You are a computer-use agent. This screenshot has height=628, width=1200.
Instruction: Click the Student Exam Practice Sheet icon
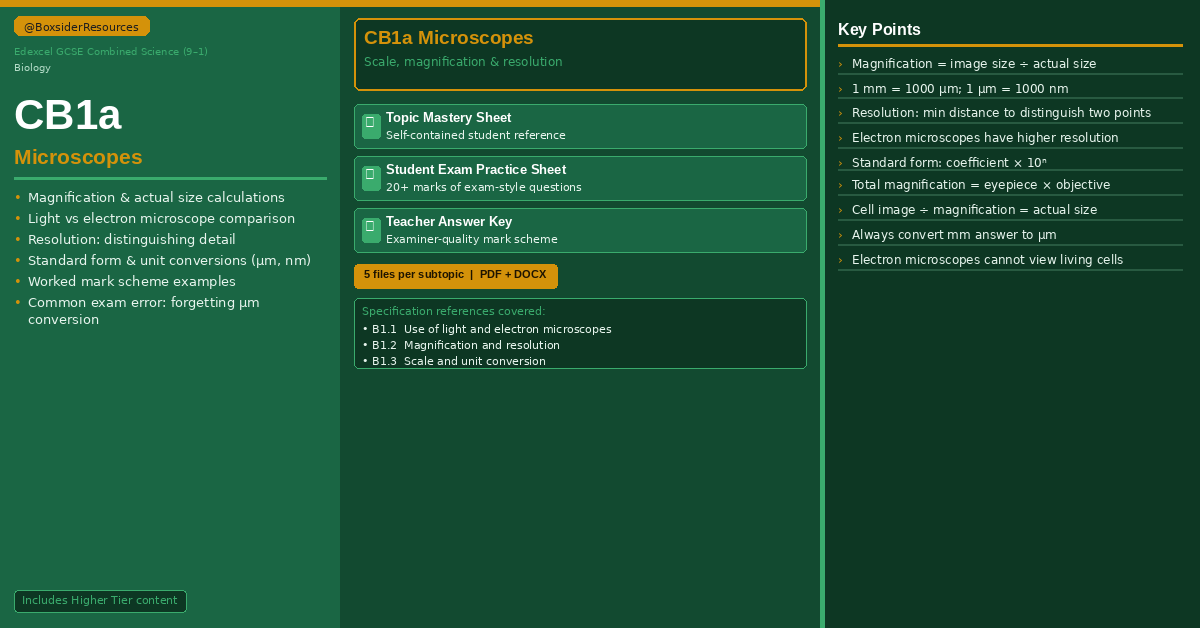(x=371, y=178)
